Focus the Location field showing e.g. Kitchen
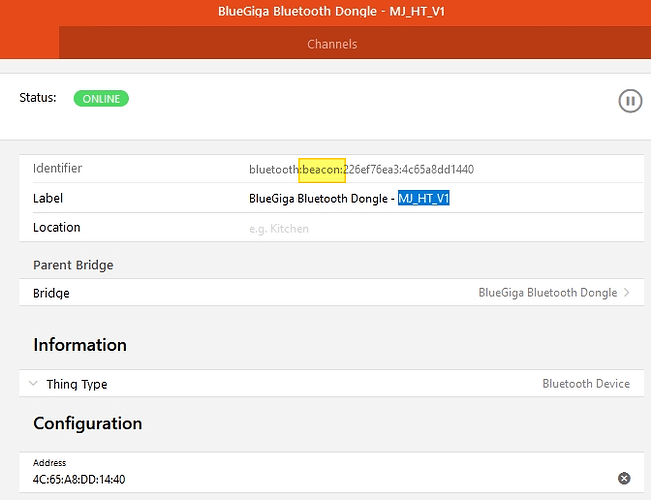The height and width of the screenshot is (500, 651). point(445,228)
